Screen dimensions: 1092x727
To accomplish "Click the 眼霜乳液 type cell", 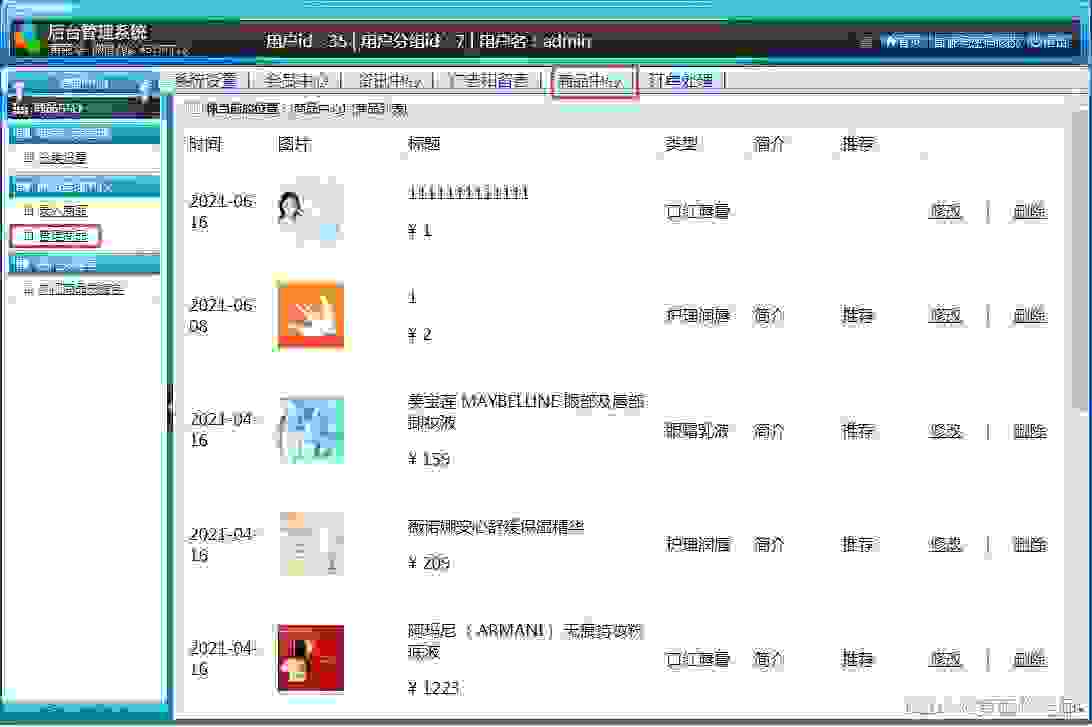I will [x=696, y=431].
